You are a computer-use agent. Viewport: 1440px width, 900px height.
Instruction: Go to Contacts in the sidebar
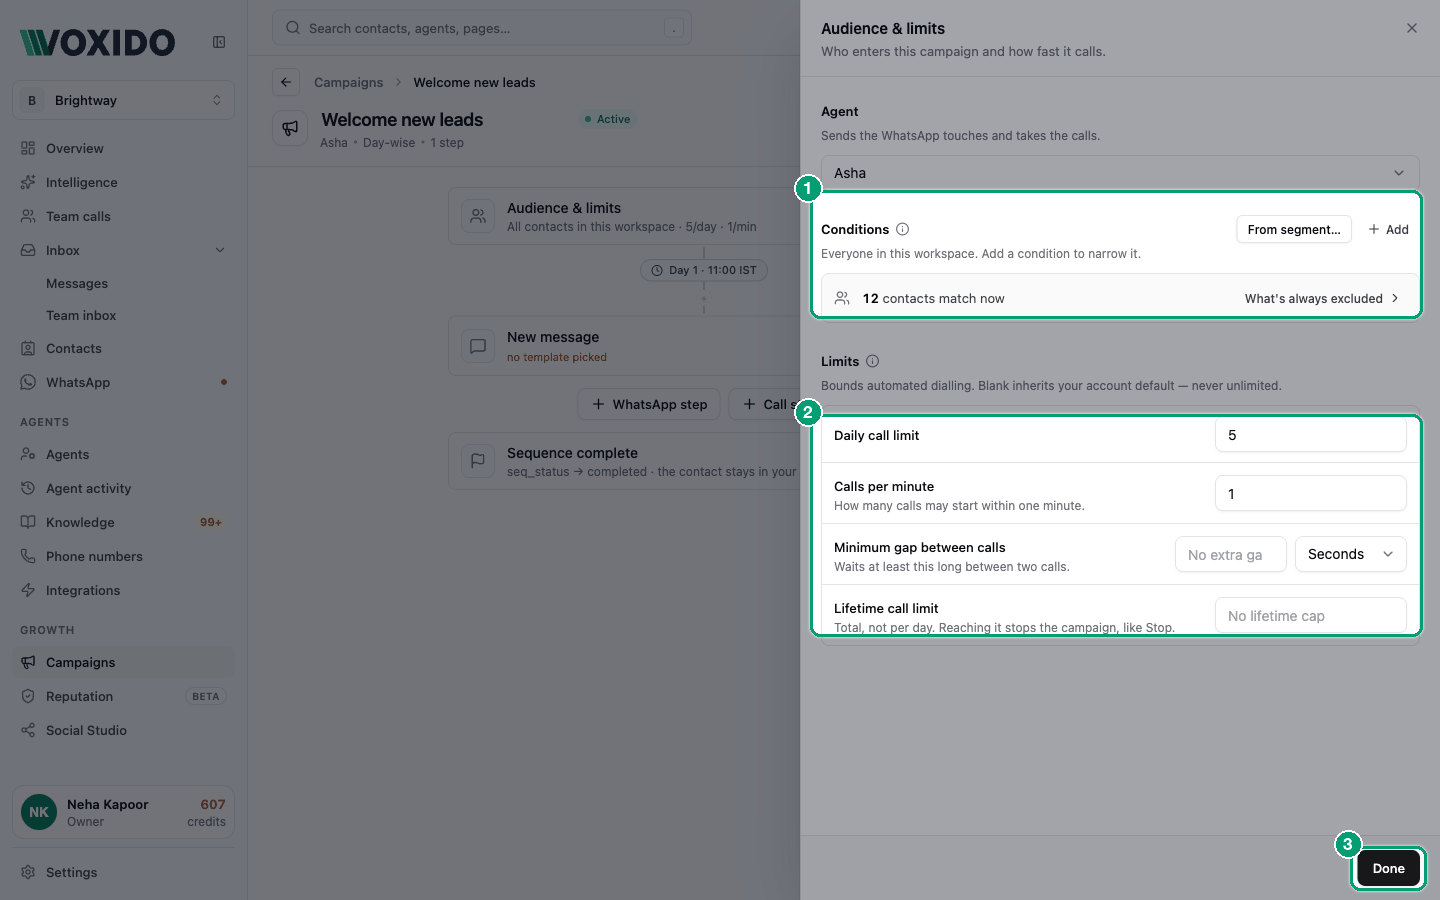[124, 348]
